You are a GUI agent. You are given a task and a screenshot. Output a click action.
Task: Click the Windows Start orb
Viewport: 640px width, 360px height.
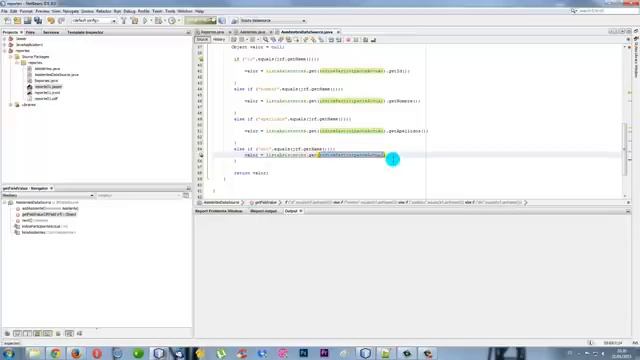(x=9, y=353)
